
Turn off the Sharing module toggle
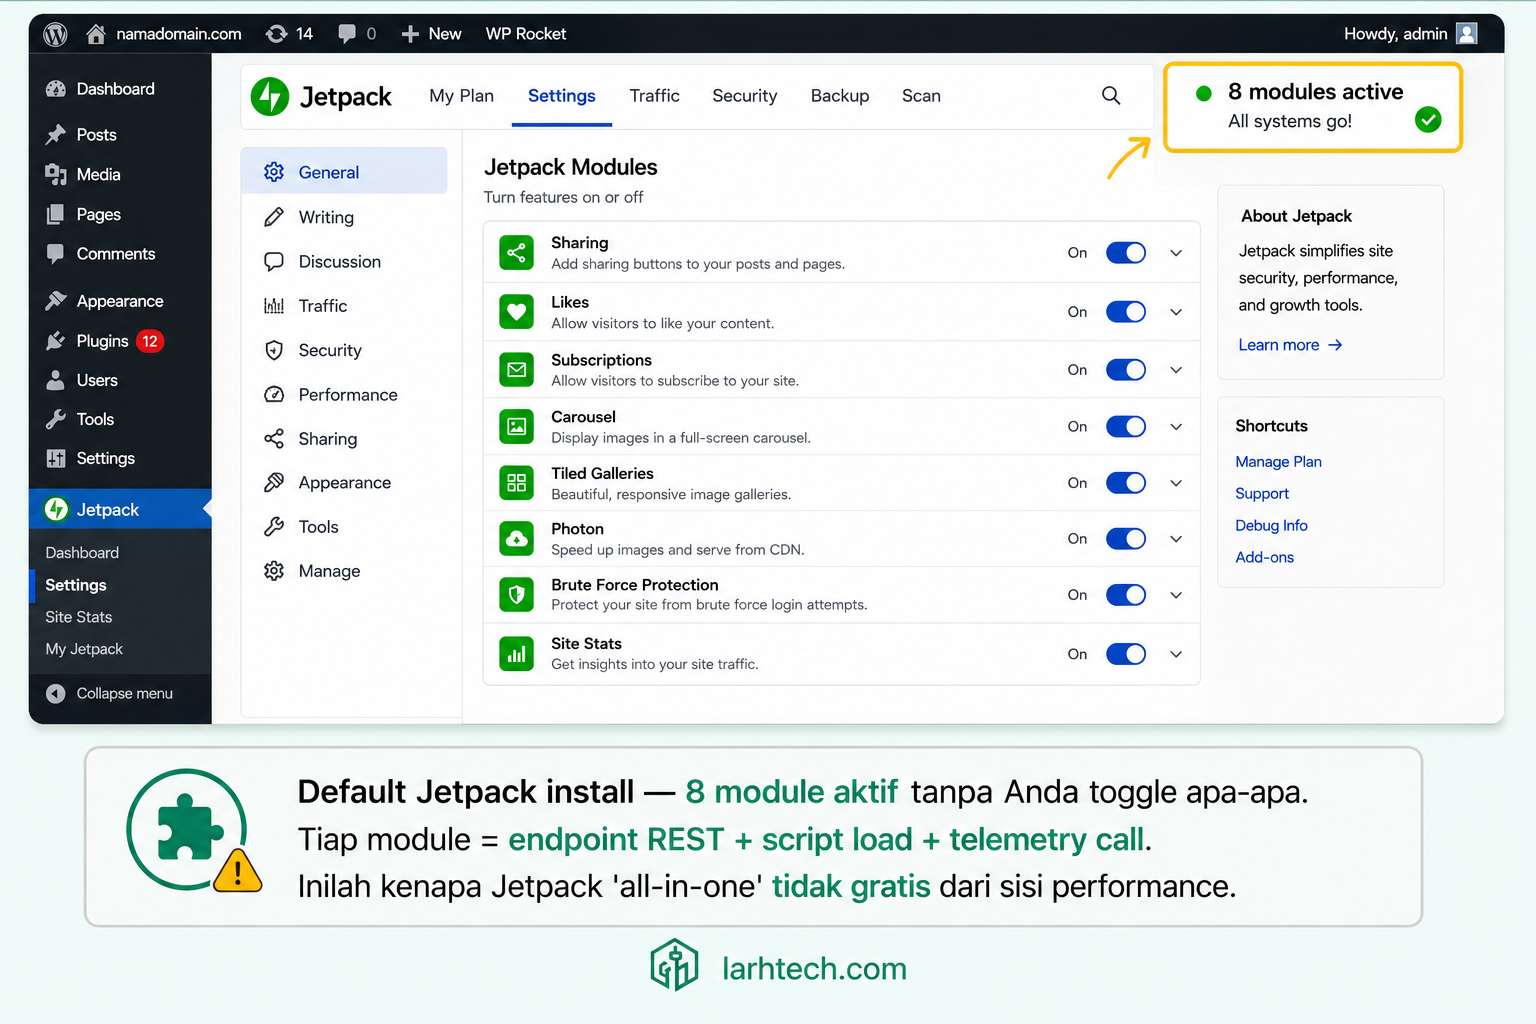(1126, 253)
